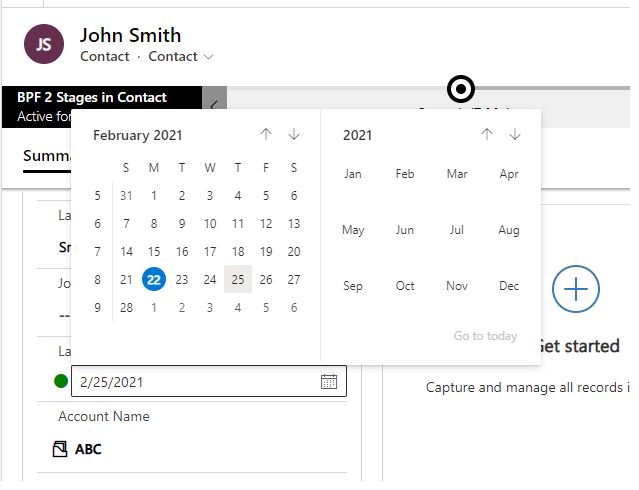639x490 pixels.
Task: Select Nov in month picker
Action: (x=457, y=286)
